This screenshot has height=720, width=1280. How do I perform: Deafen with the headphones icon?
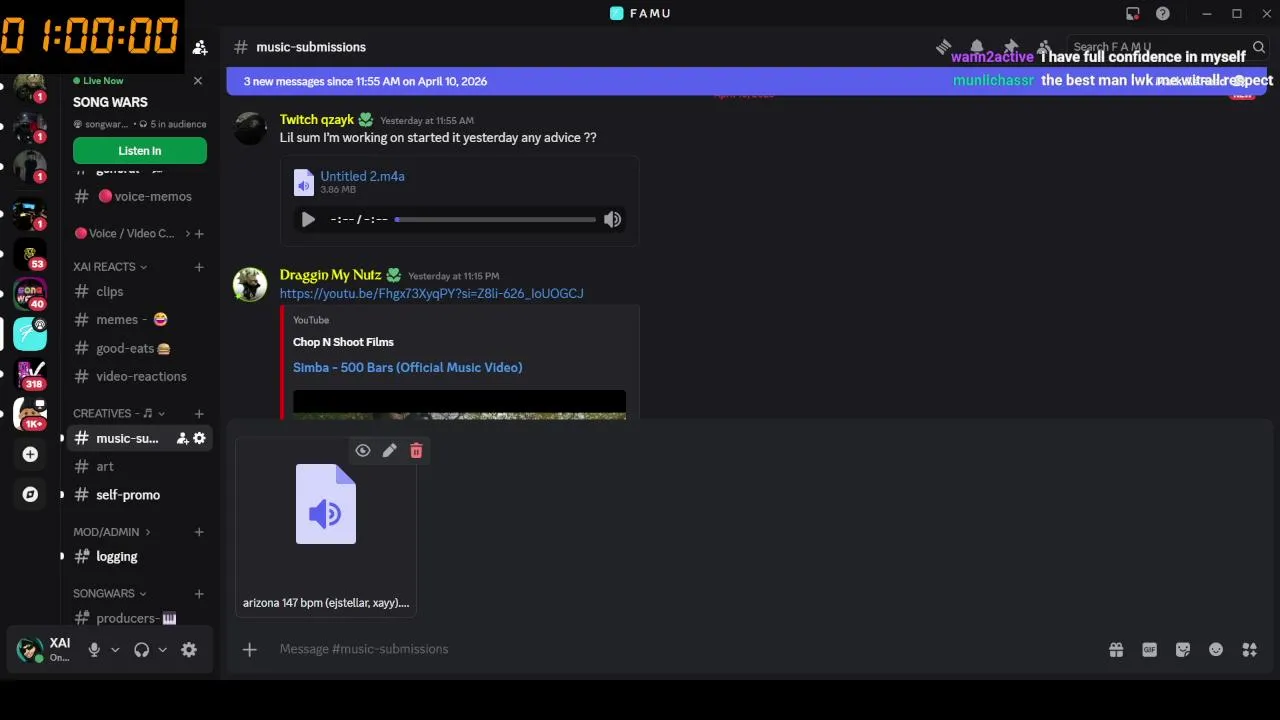[x=141, y=650]
